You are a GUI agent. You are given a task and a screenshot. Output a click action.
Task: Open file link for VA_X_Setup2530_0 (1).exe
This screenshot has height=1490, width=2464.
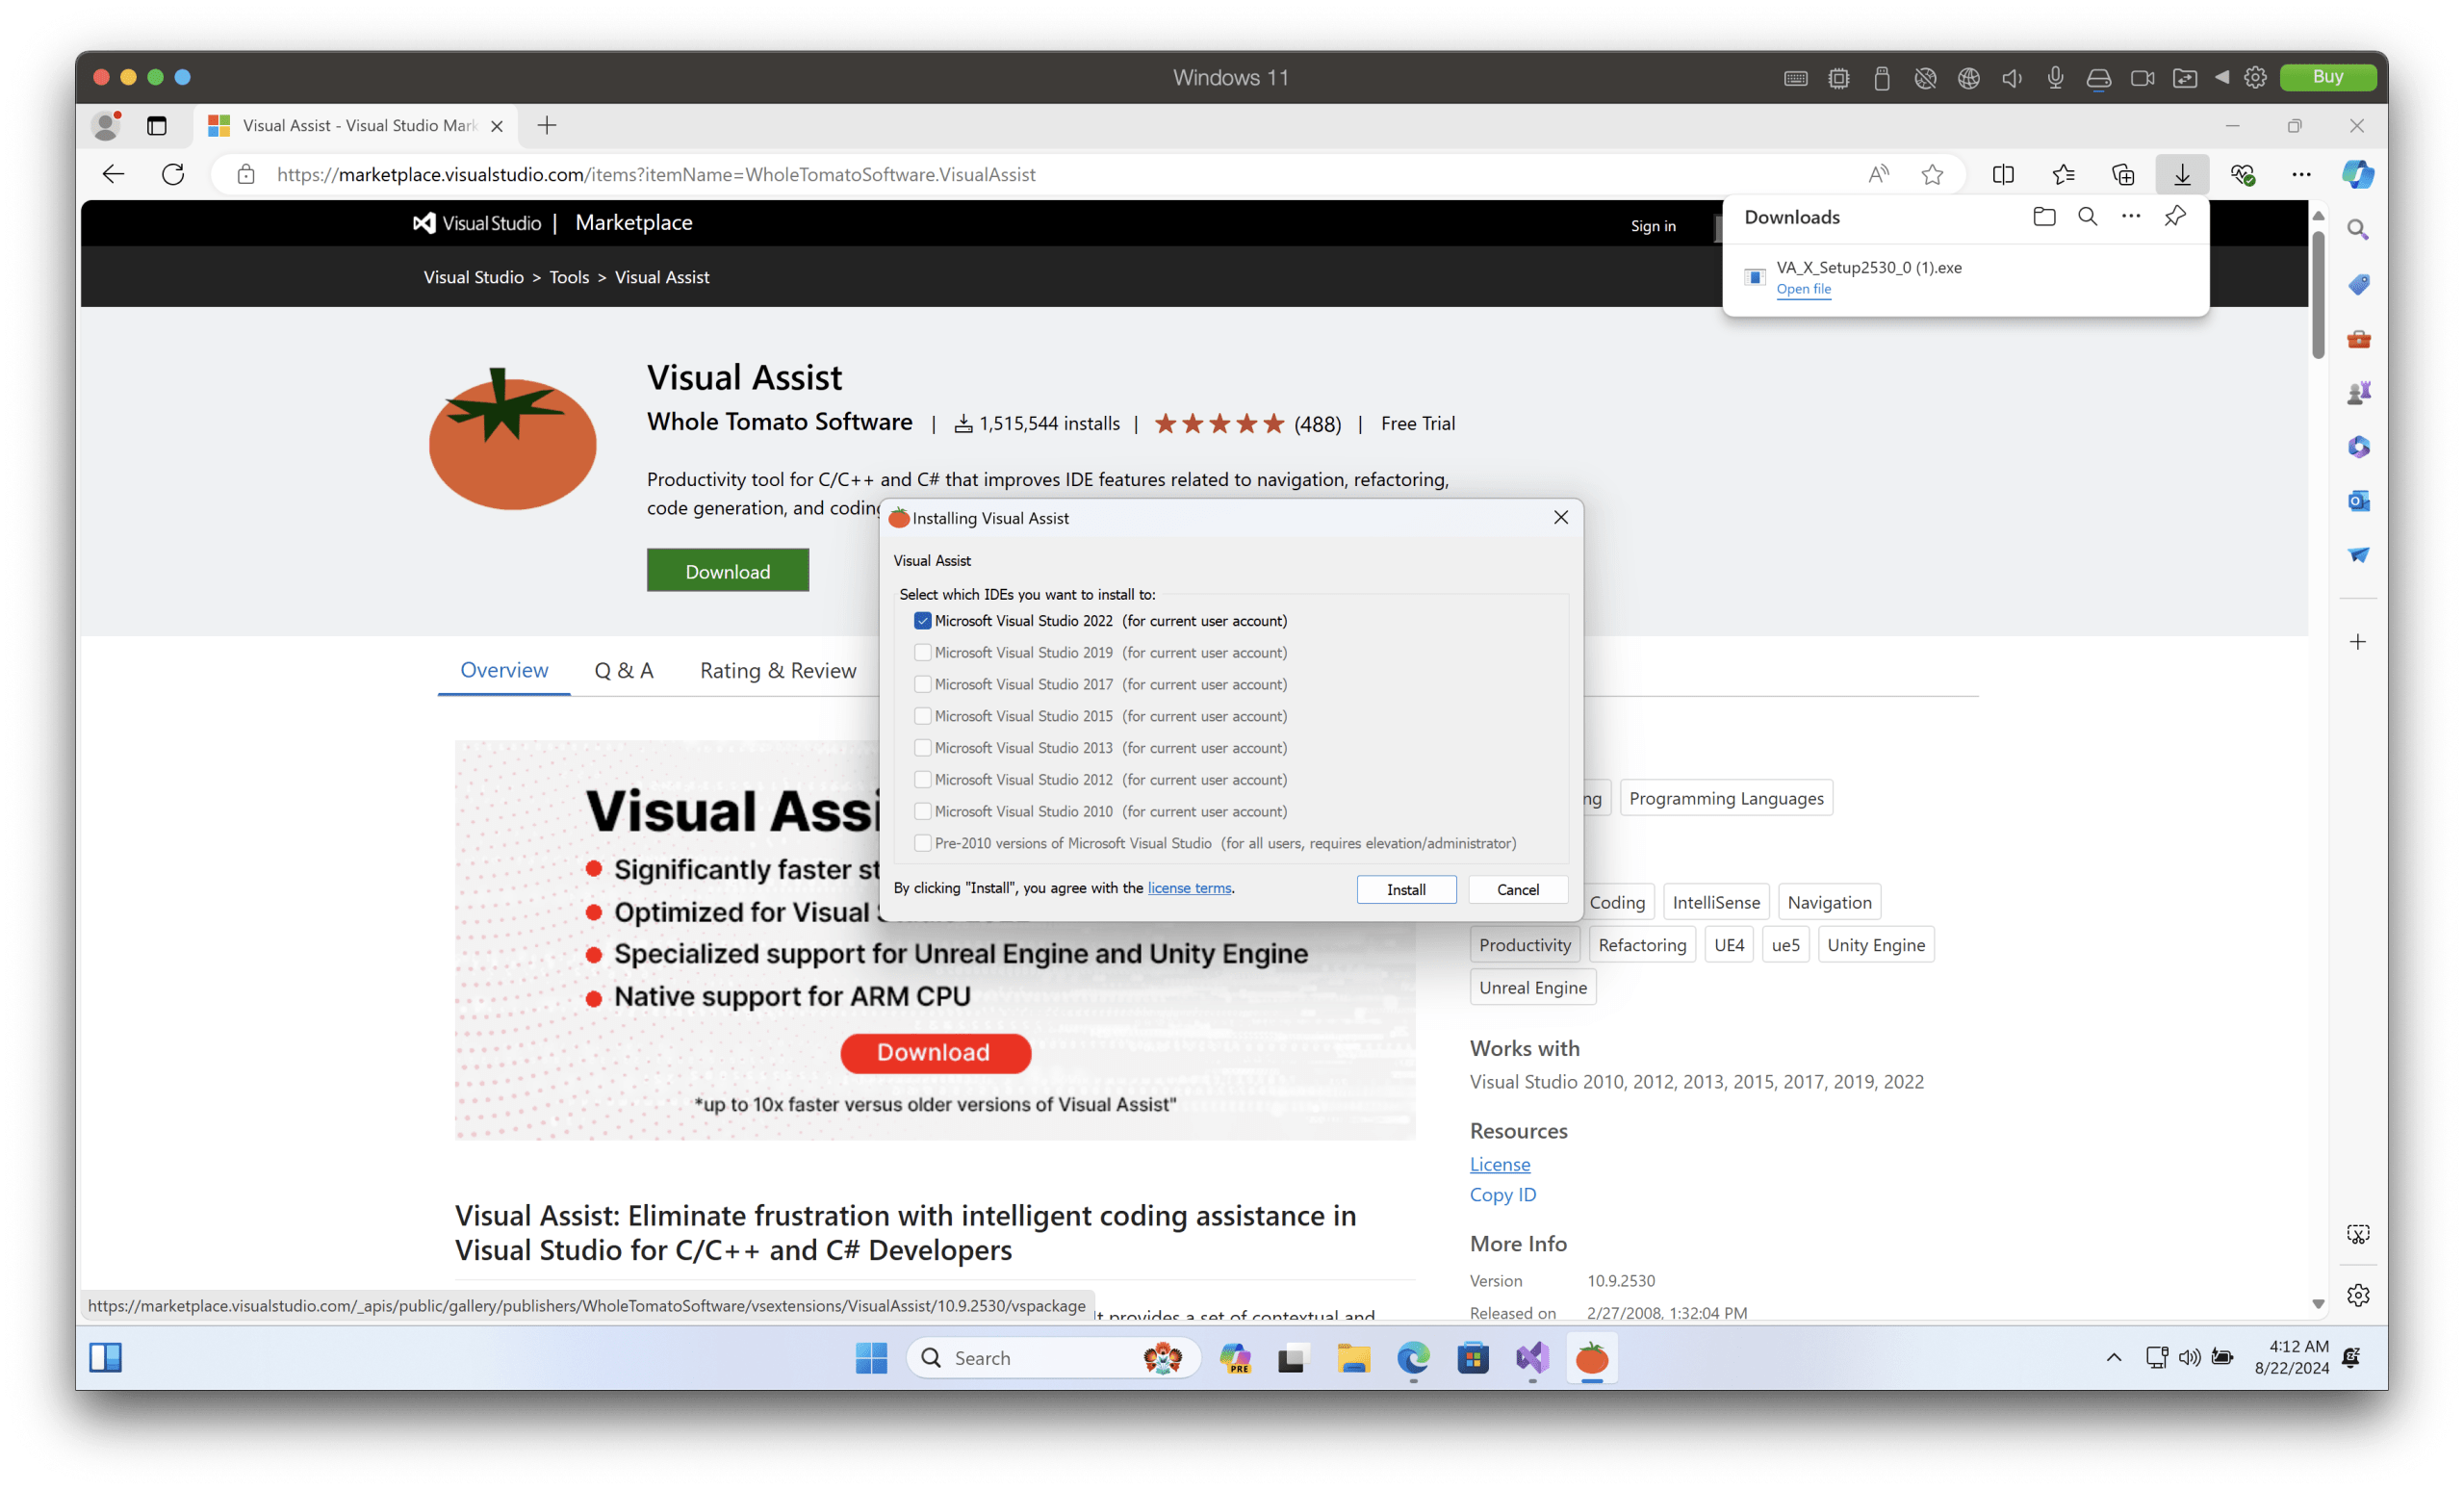(1803, 289)
